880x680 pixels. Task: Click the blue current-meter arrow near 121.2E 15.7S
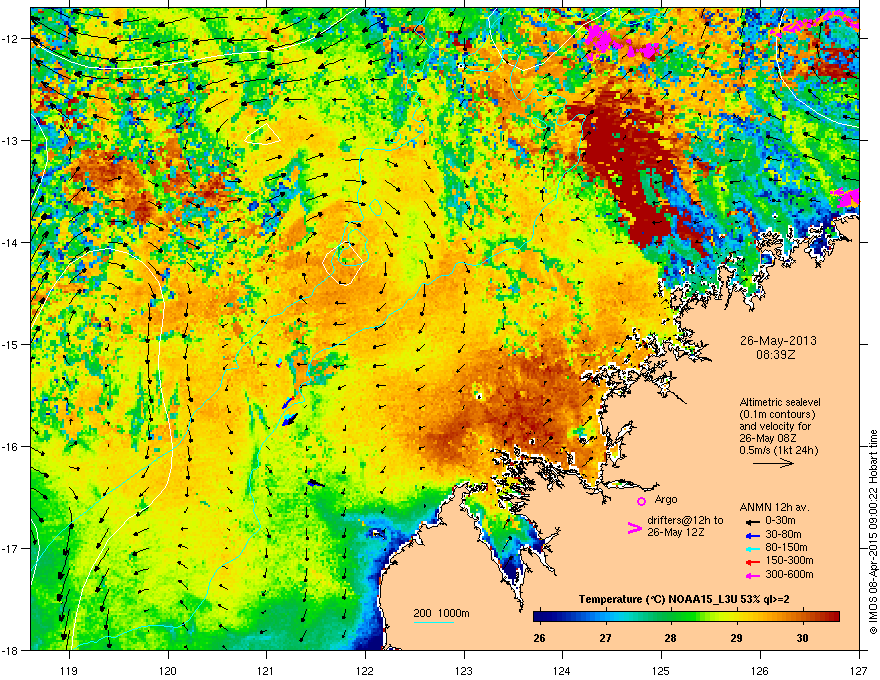click(x=288, y=420)
